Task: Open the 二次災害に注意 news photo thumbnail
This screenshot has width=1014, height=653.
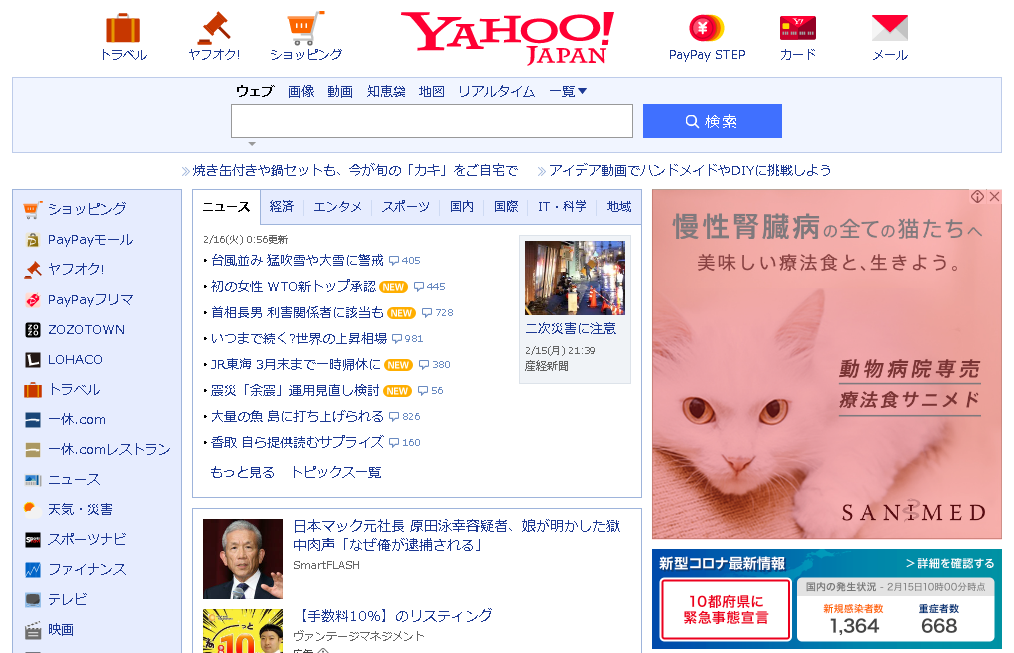Action: pos(574,278)
